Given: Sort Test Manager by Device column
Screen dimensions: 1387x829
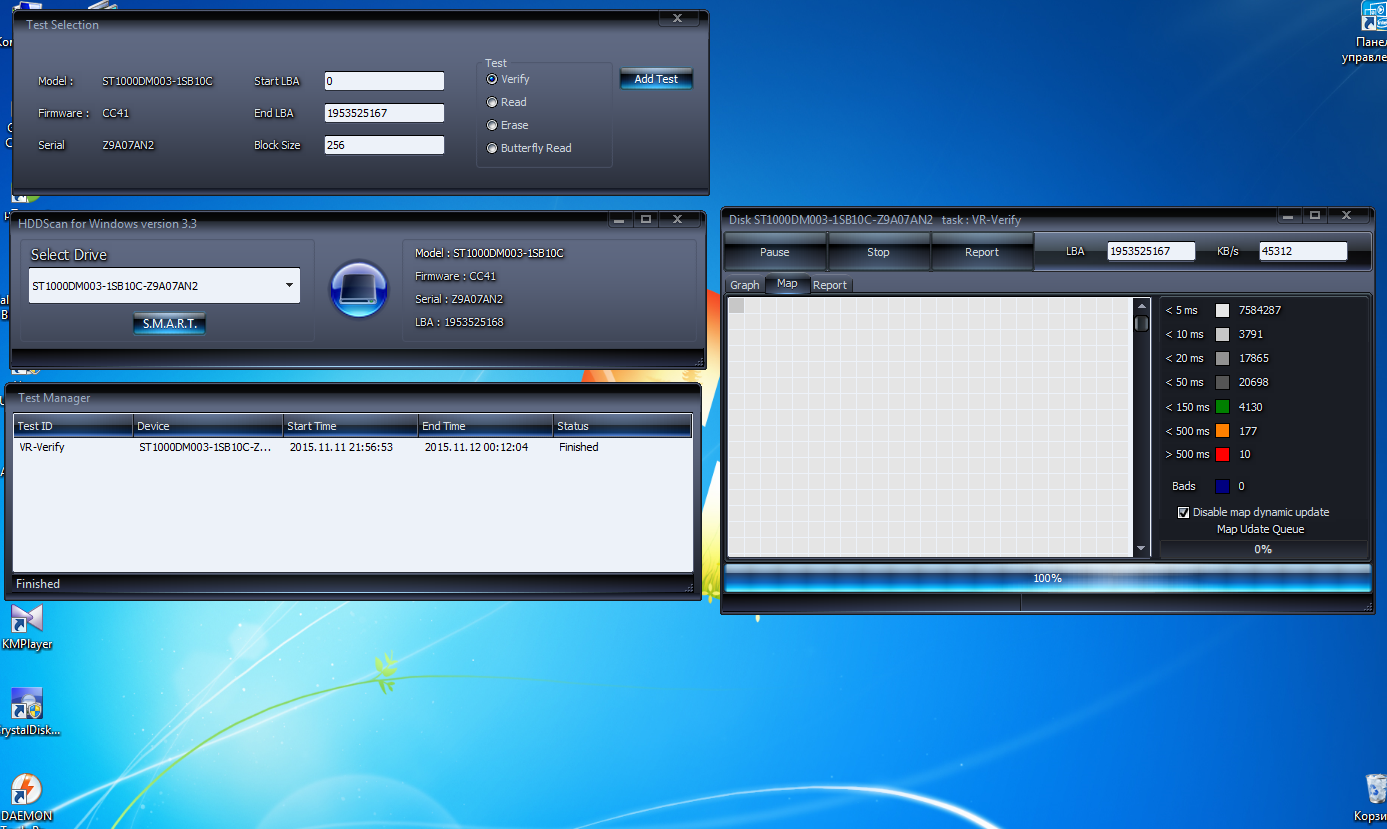Looking at the screenshot, I should pos(208,426).
